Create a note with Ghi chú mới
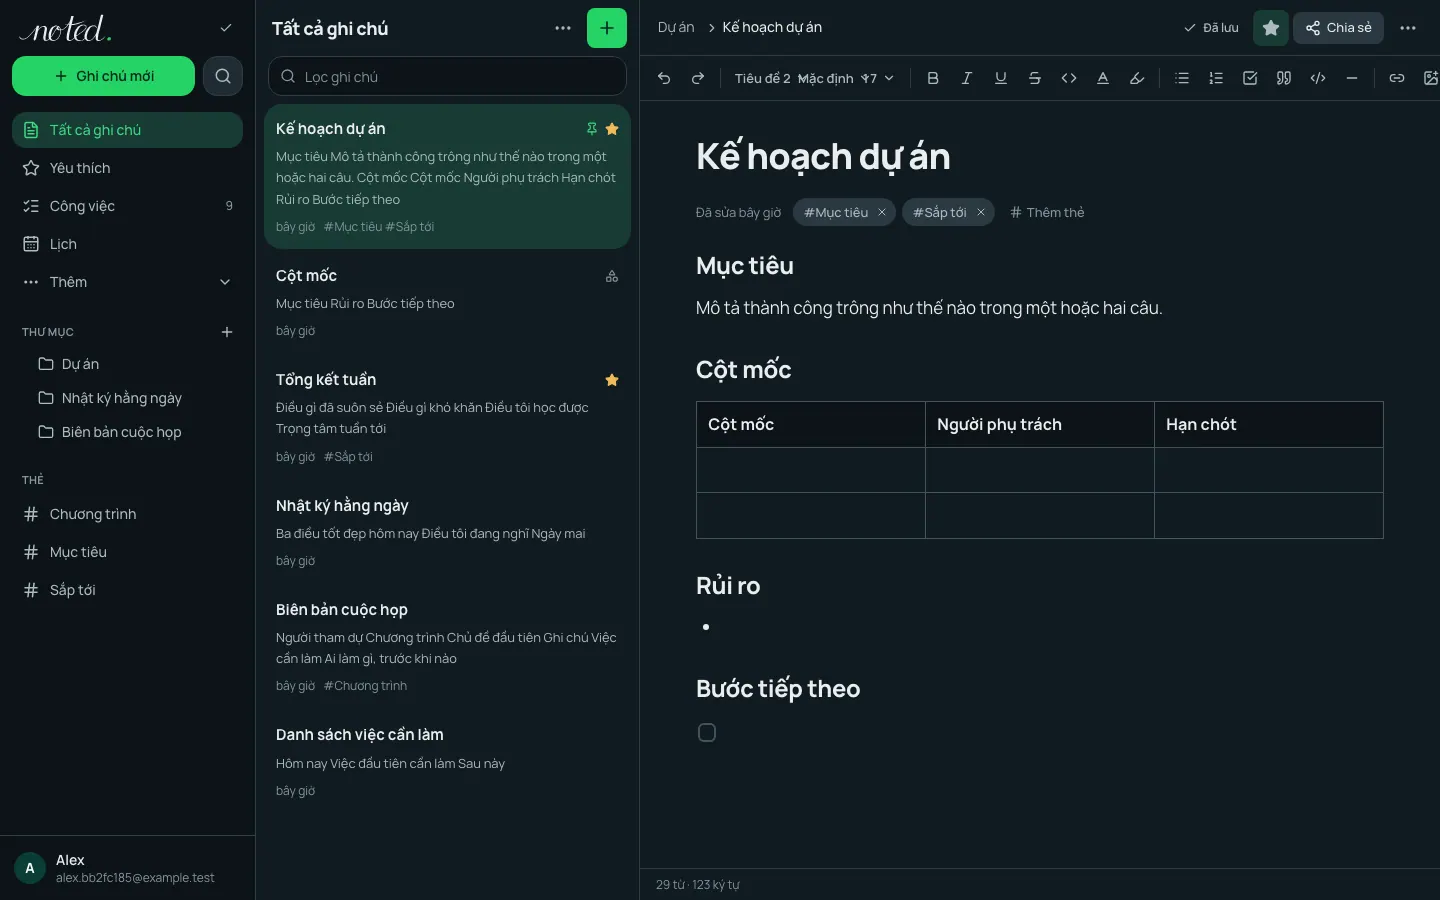Screen dimensions: 1440x900 103,76
